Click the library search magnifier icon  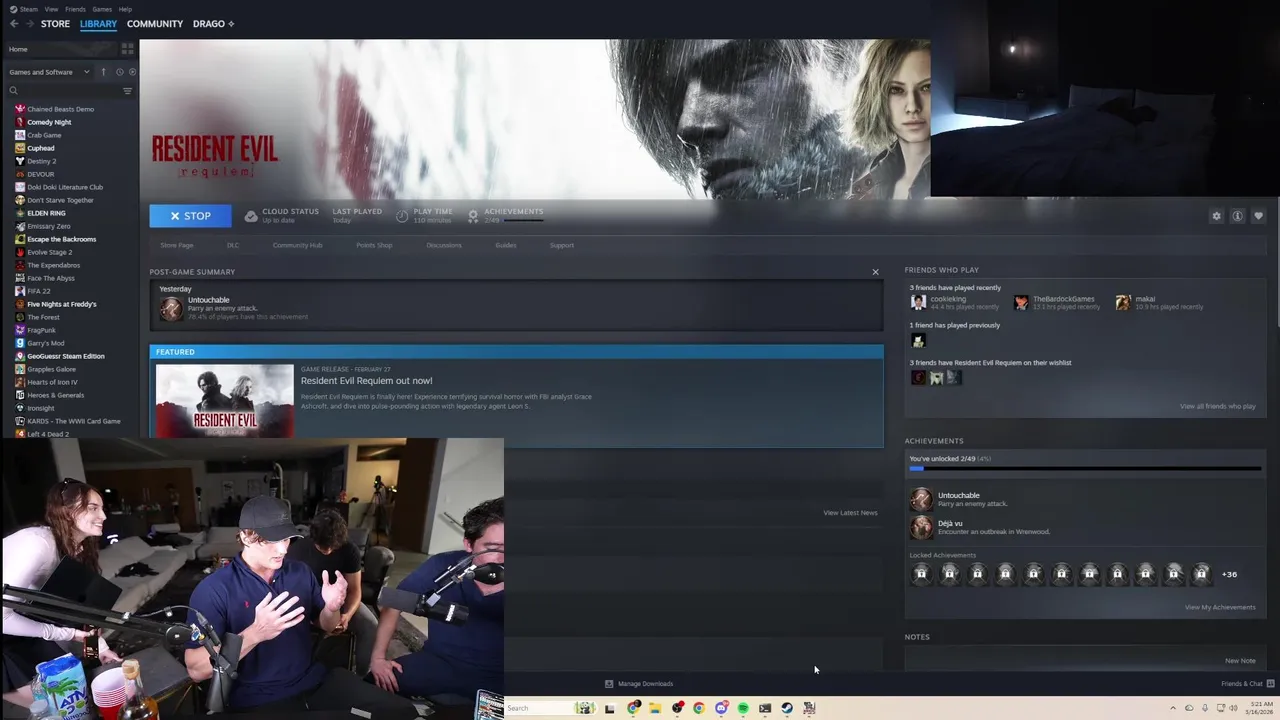click(13, 91)
